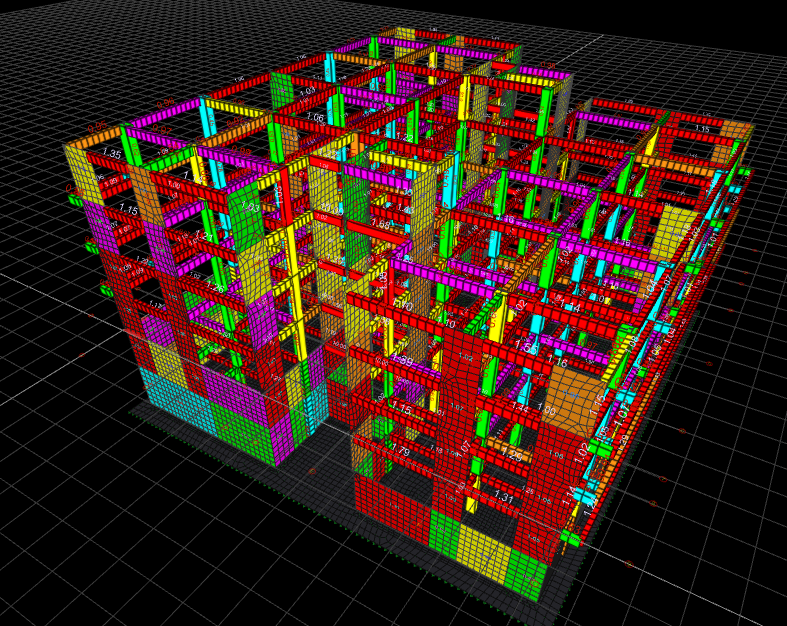Pick the beam labeled 1.16
Screen dimensions: 787x626
point(557,362)
